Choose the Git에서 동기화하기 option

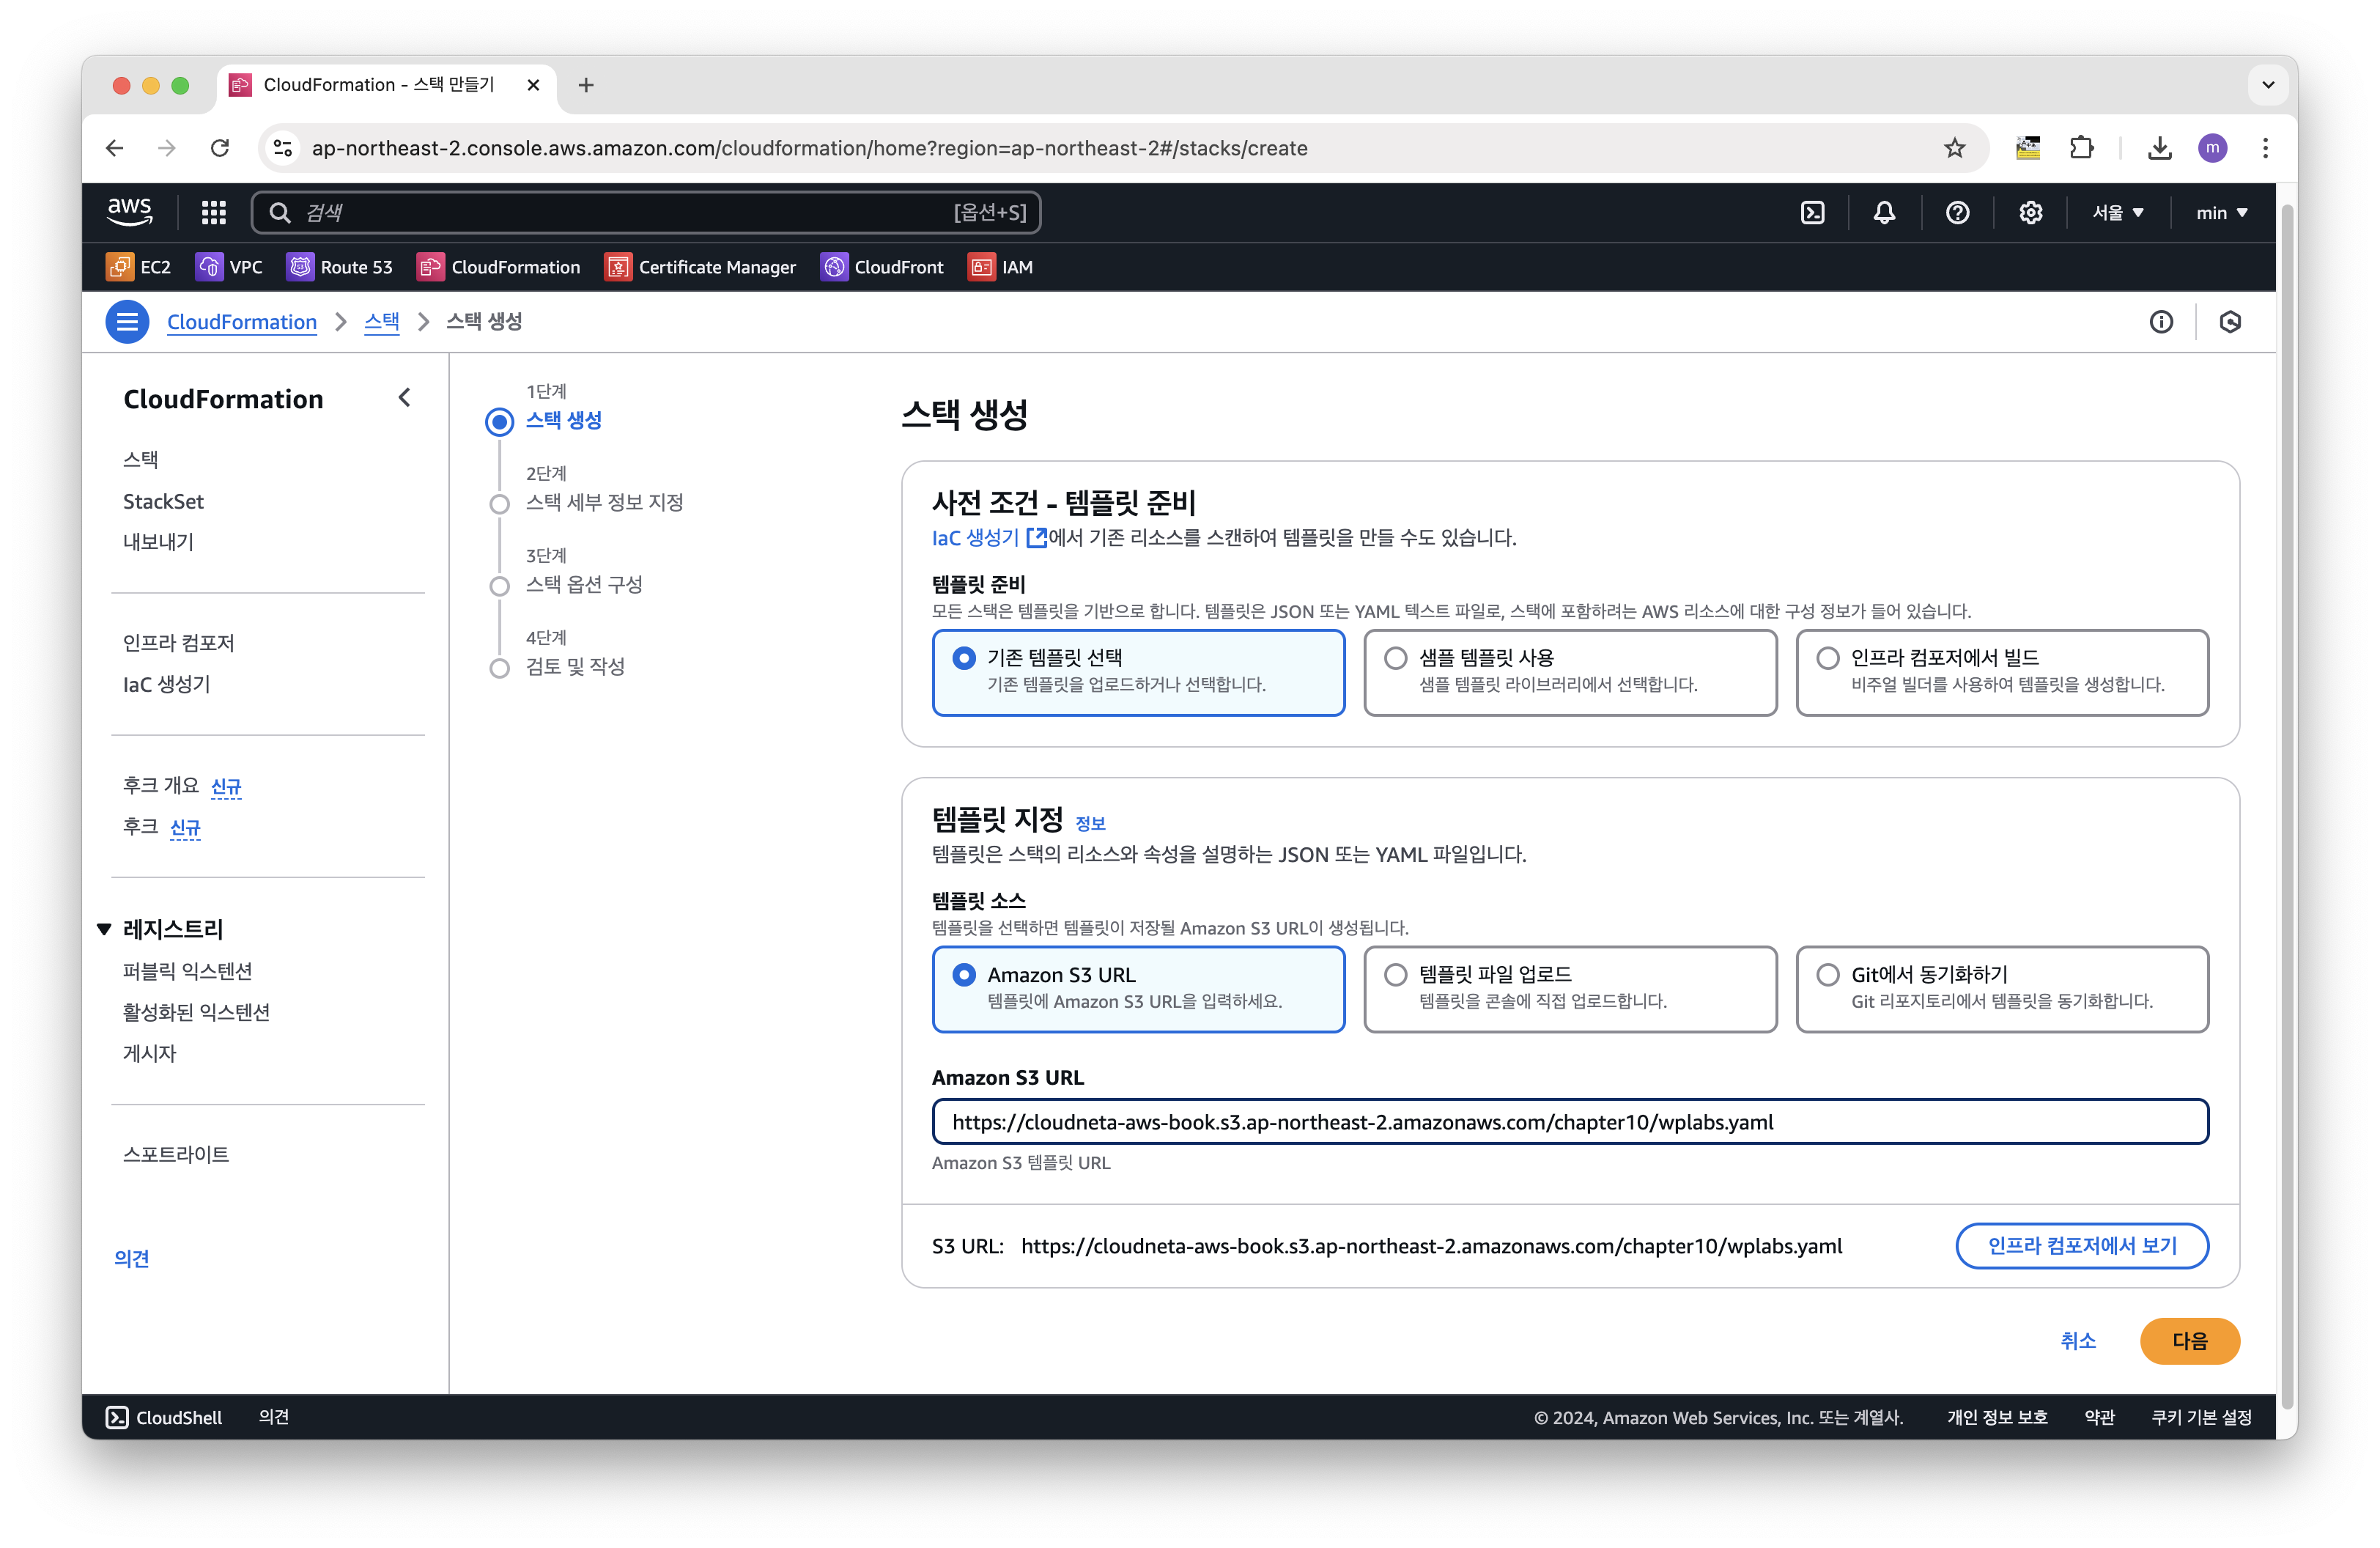coord(1827,974)
